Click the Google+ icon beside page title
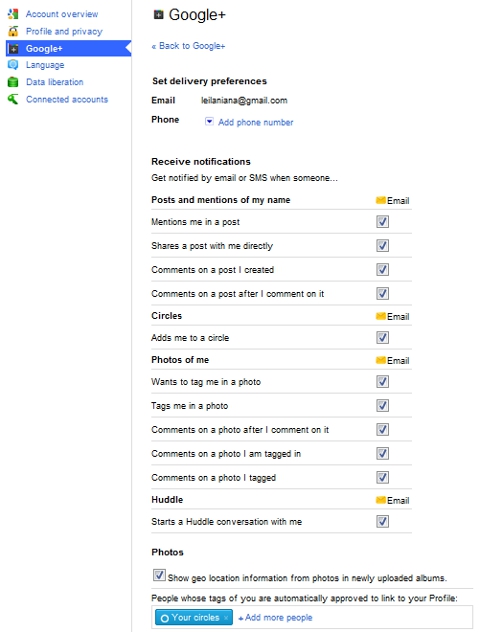The height and width of the screenshot is (632, 480). point(158,15)
